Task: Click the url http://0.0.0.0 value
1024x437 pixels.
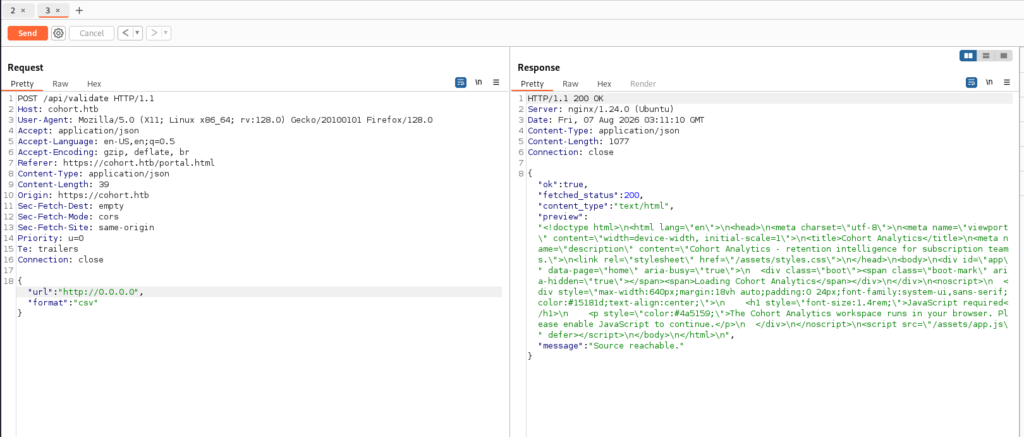Action: [98, 292]
